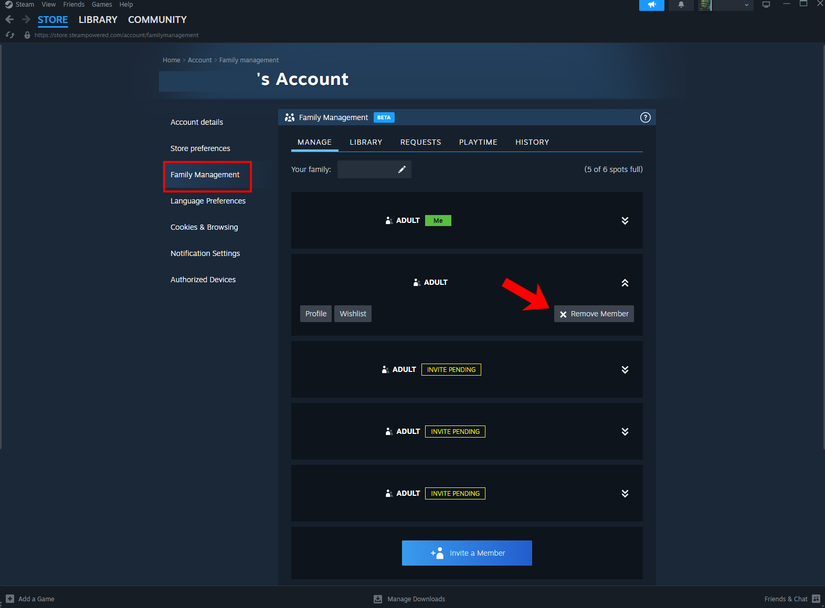Screen dimensions: 825x608
Task: Expand the last Invite Pending member
Action: click(624, 494)
